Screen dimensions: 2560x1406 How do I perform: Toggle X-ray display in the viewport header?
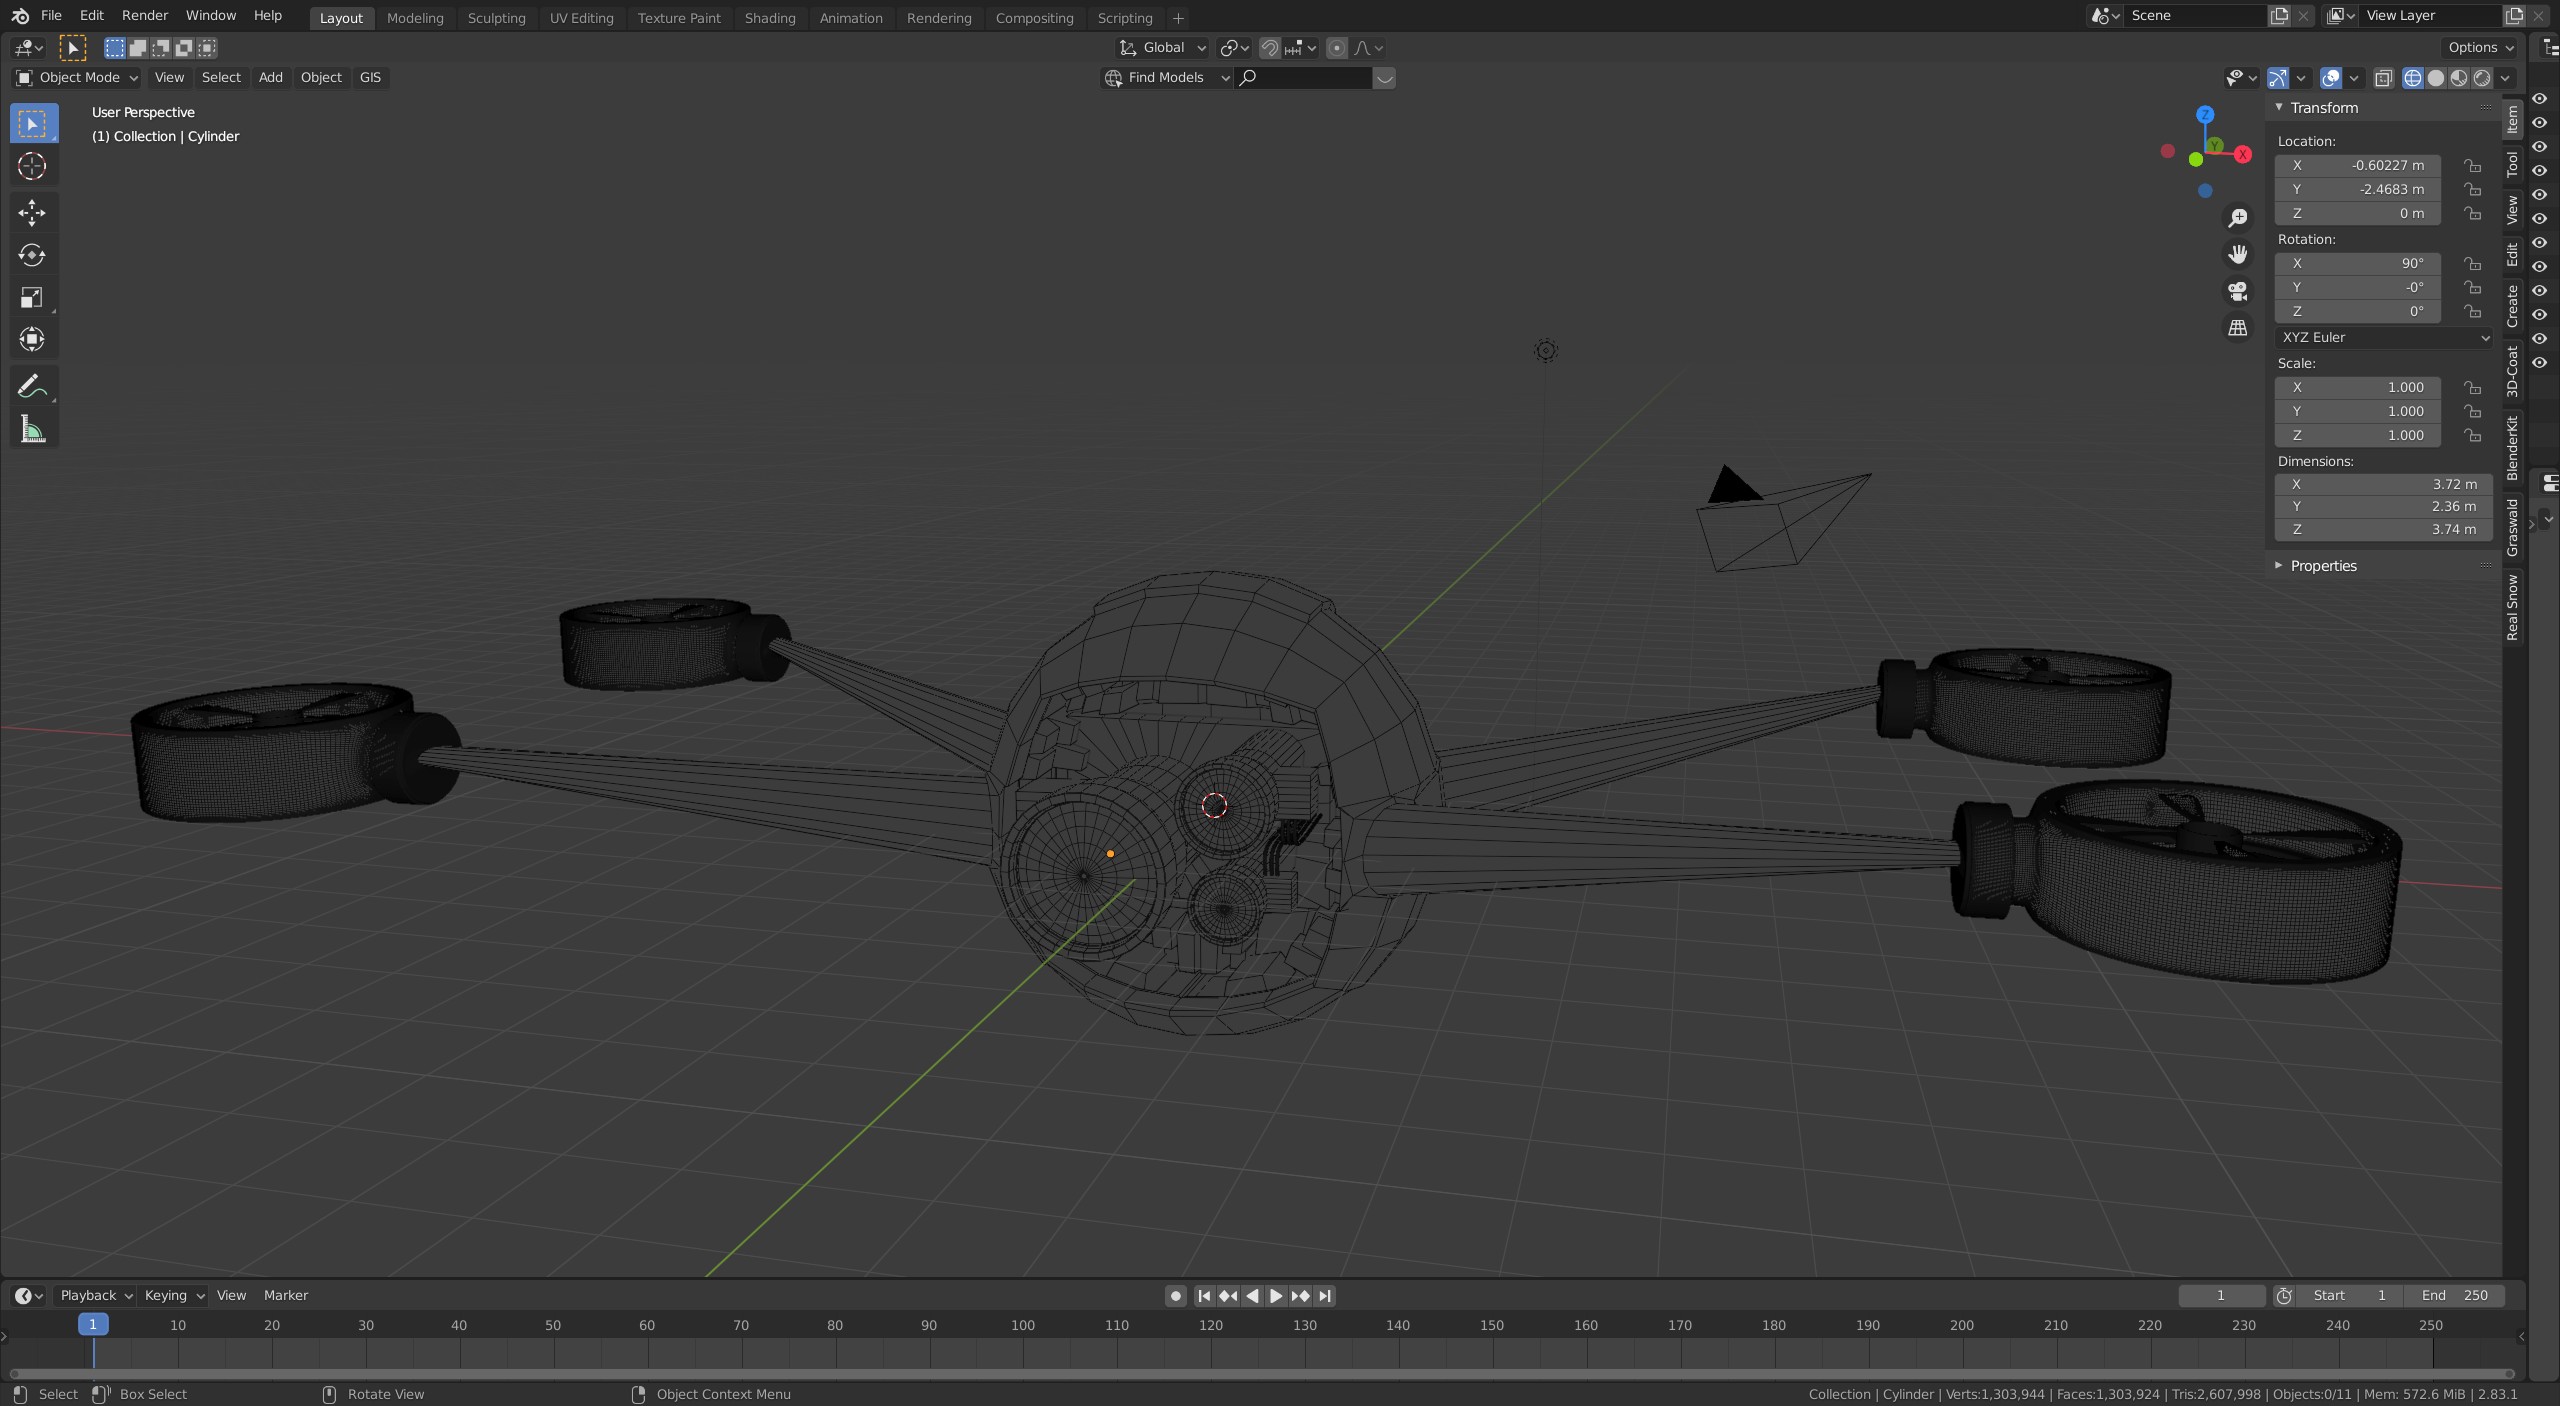tap(2384, 78)
